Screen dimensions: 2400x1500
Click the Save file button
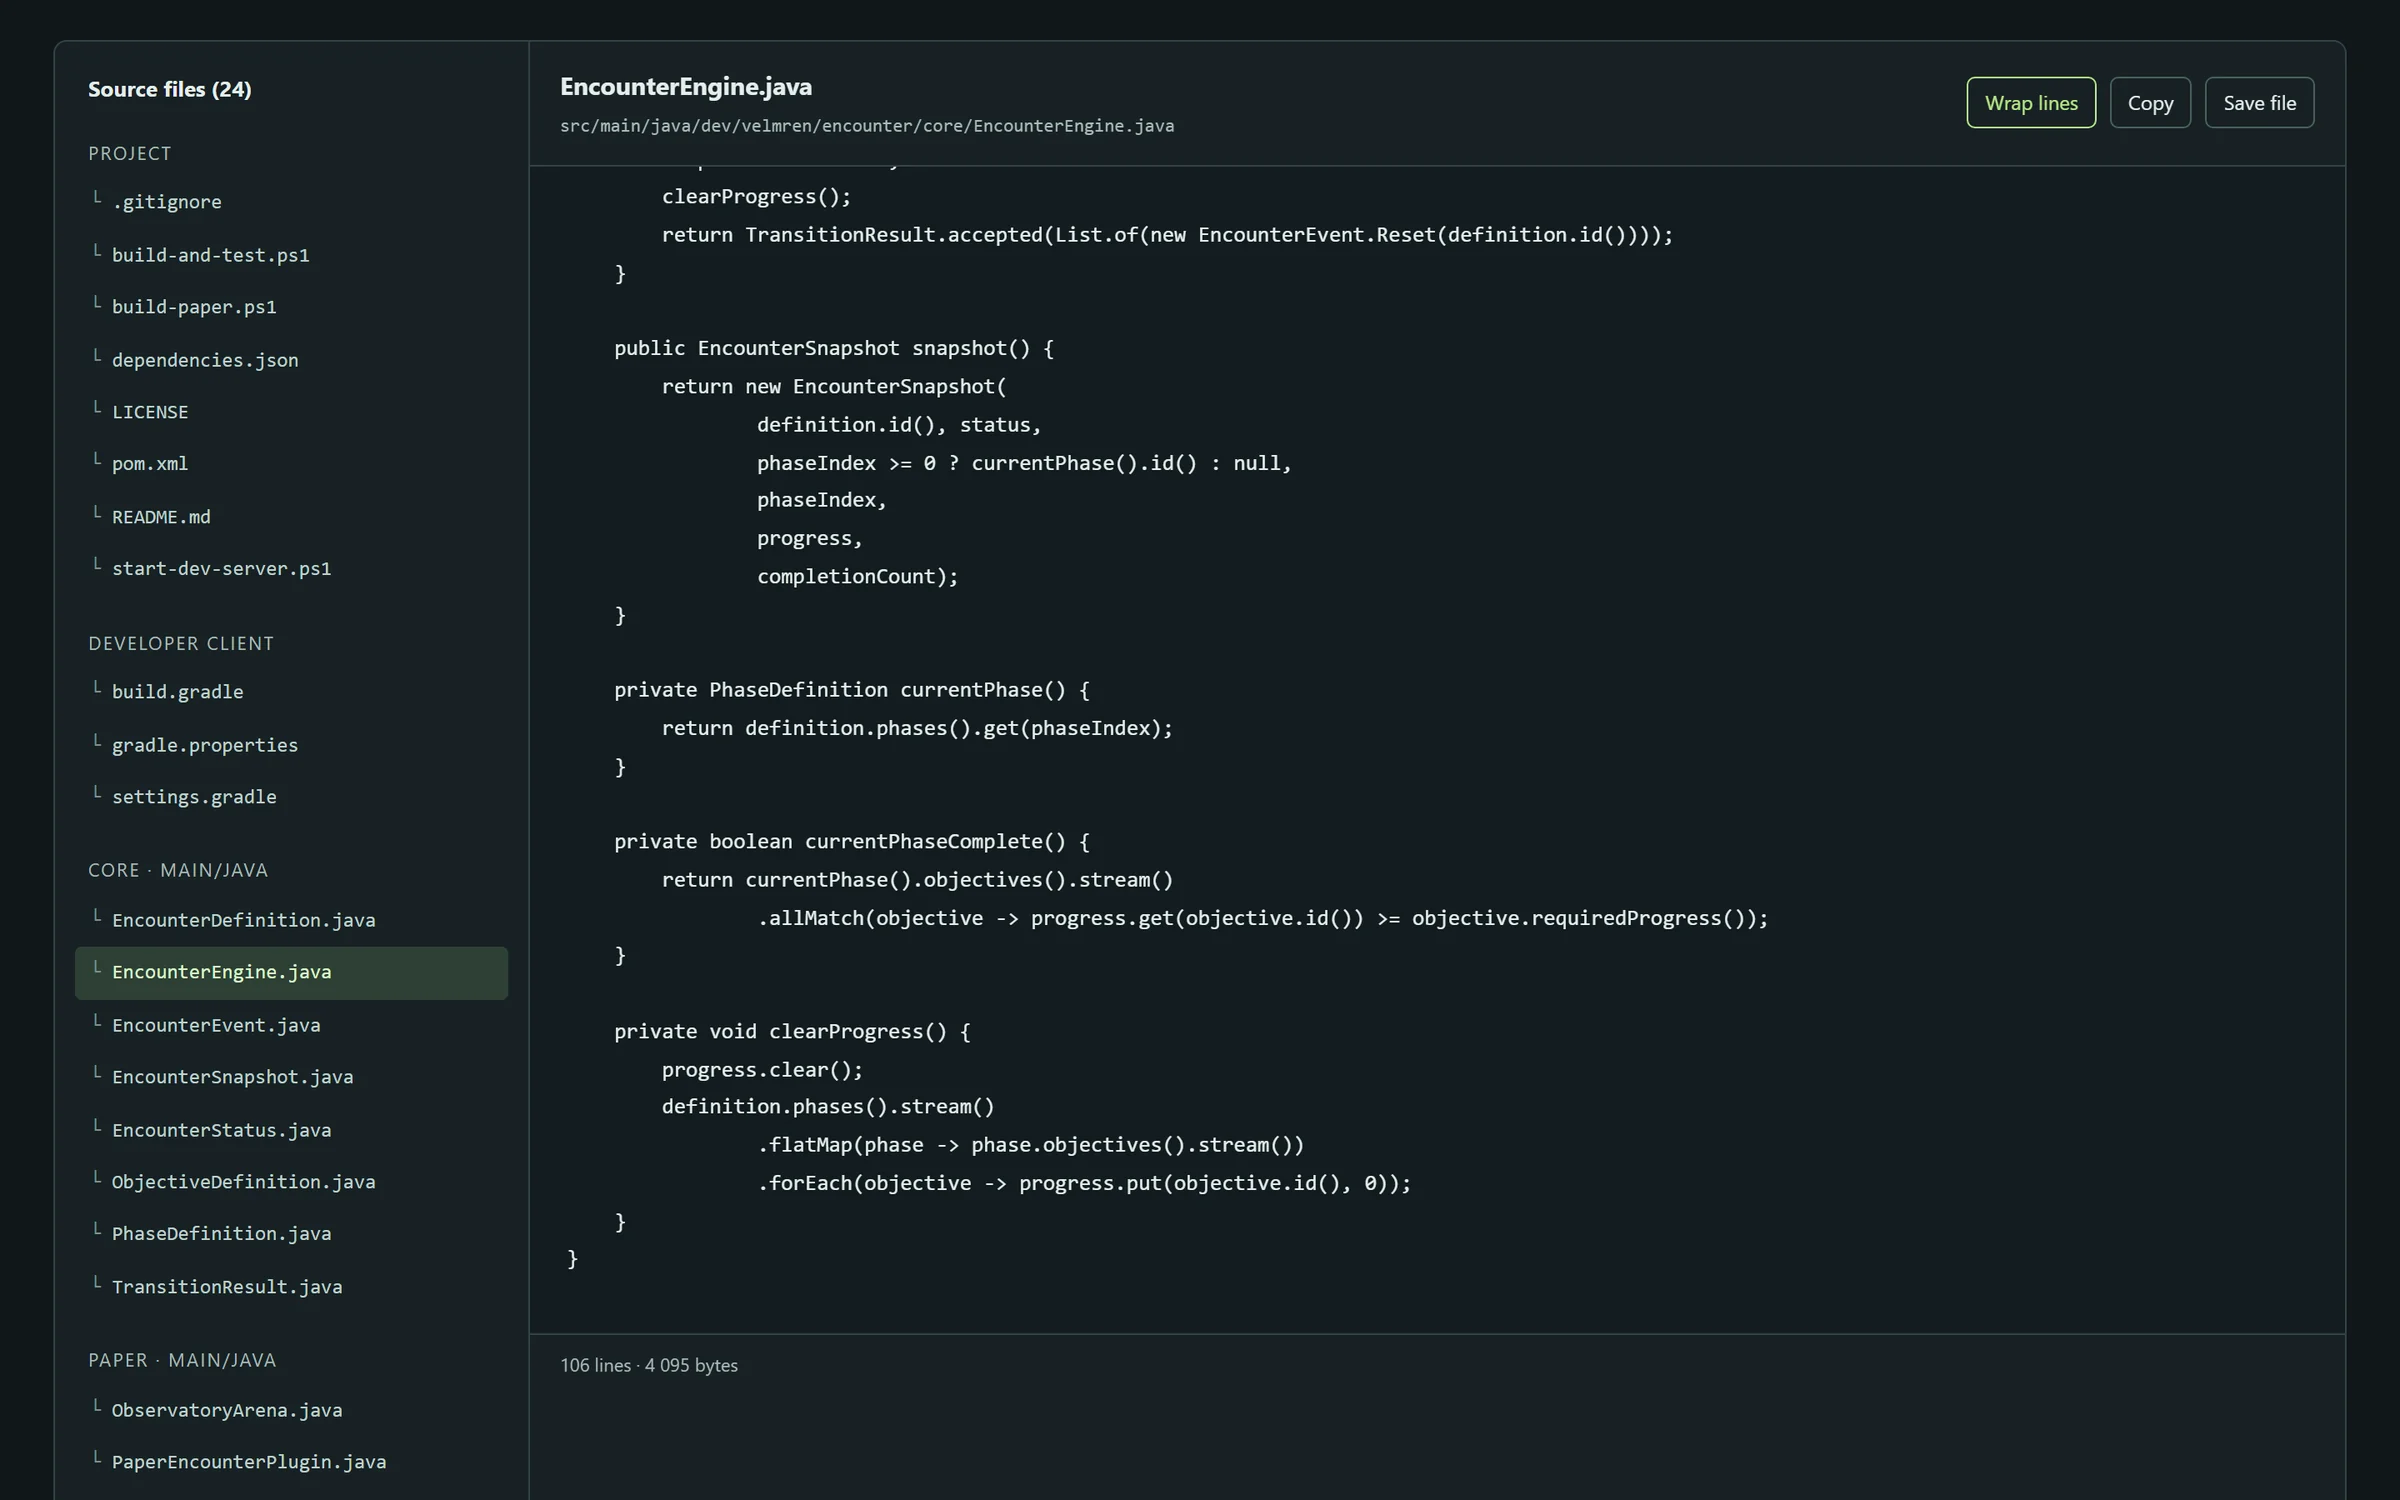2259,103
